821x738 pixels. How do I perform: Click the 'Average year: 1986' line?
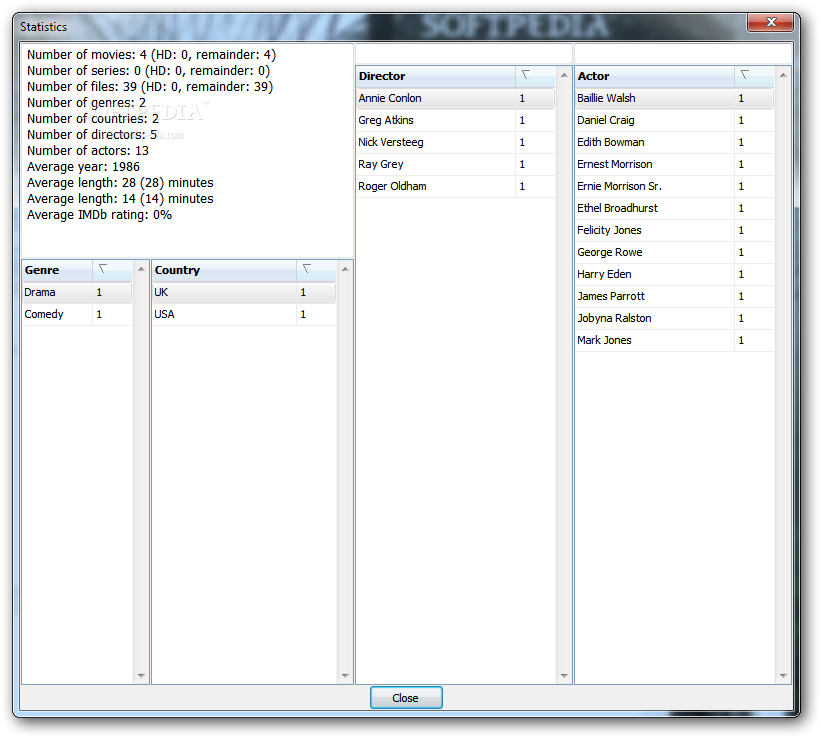tap(83, 167)
